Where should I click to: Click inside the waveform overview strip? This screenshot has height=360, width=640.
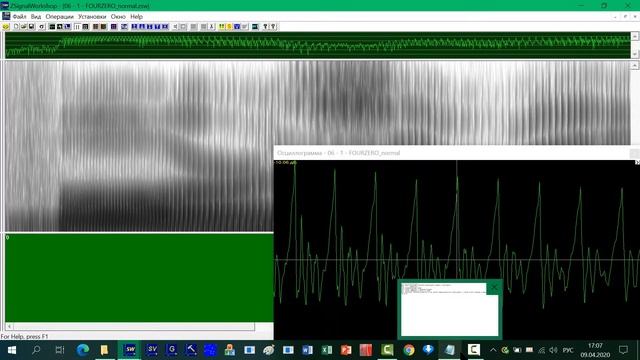pyautogui.click(x=318, y=45)
